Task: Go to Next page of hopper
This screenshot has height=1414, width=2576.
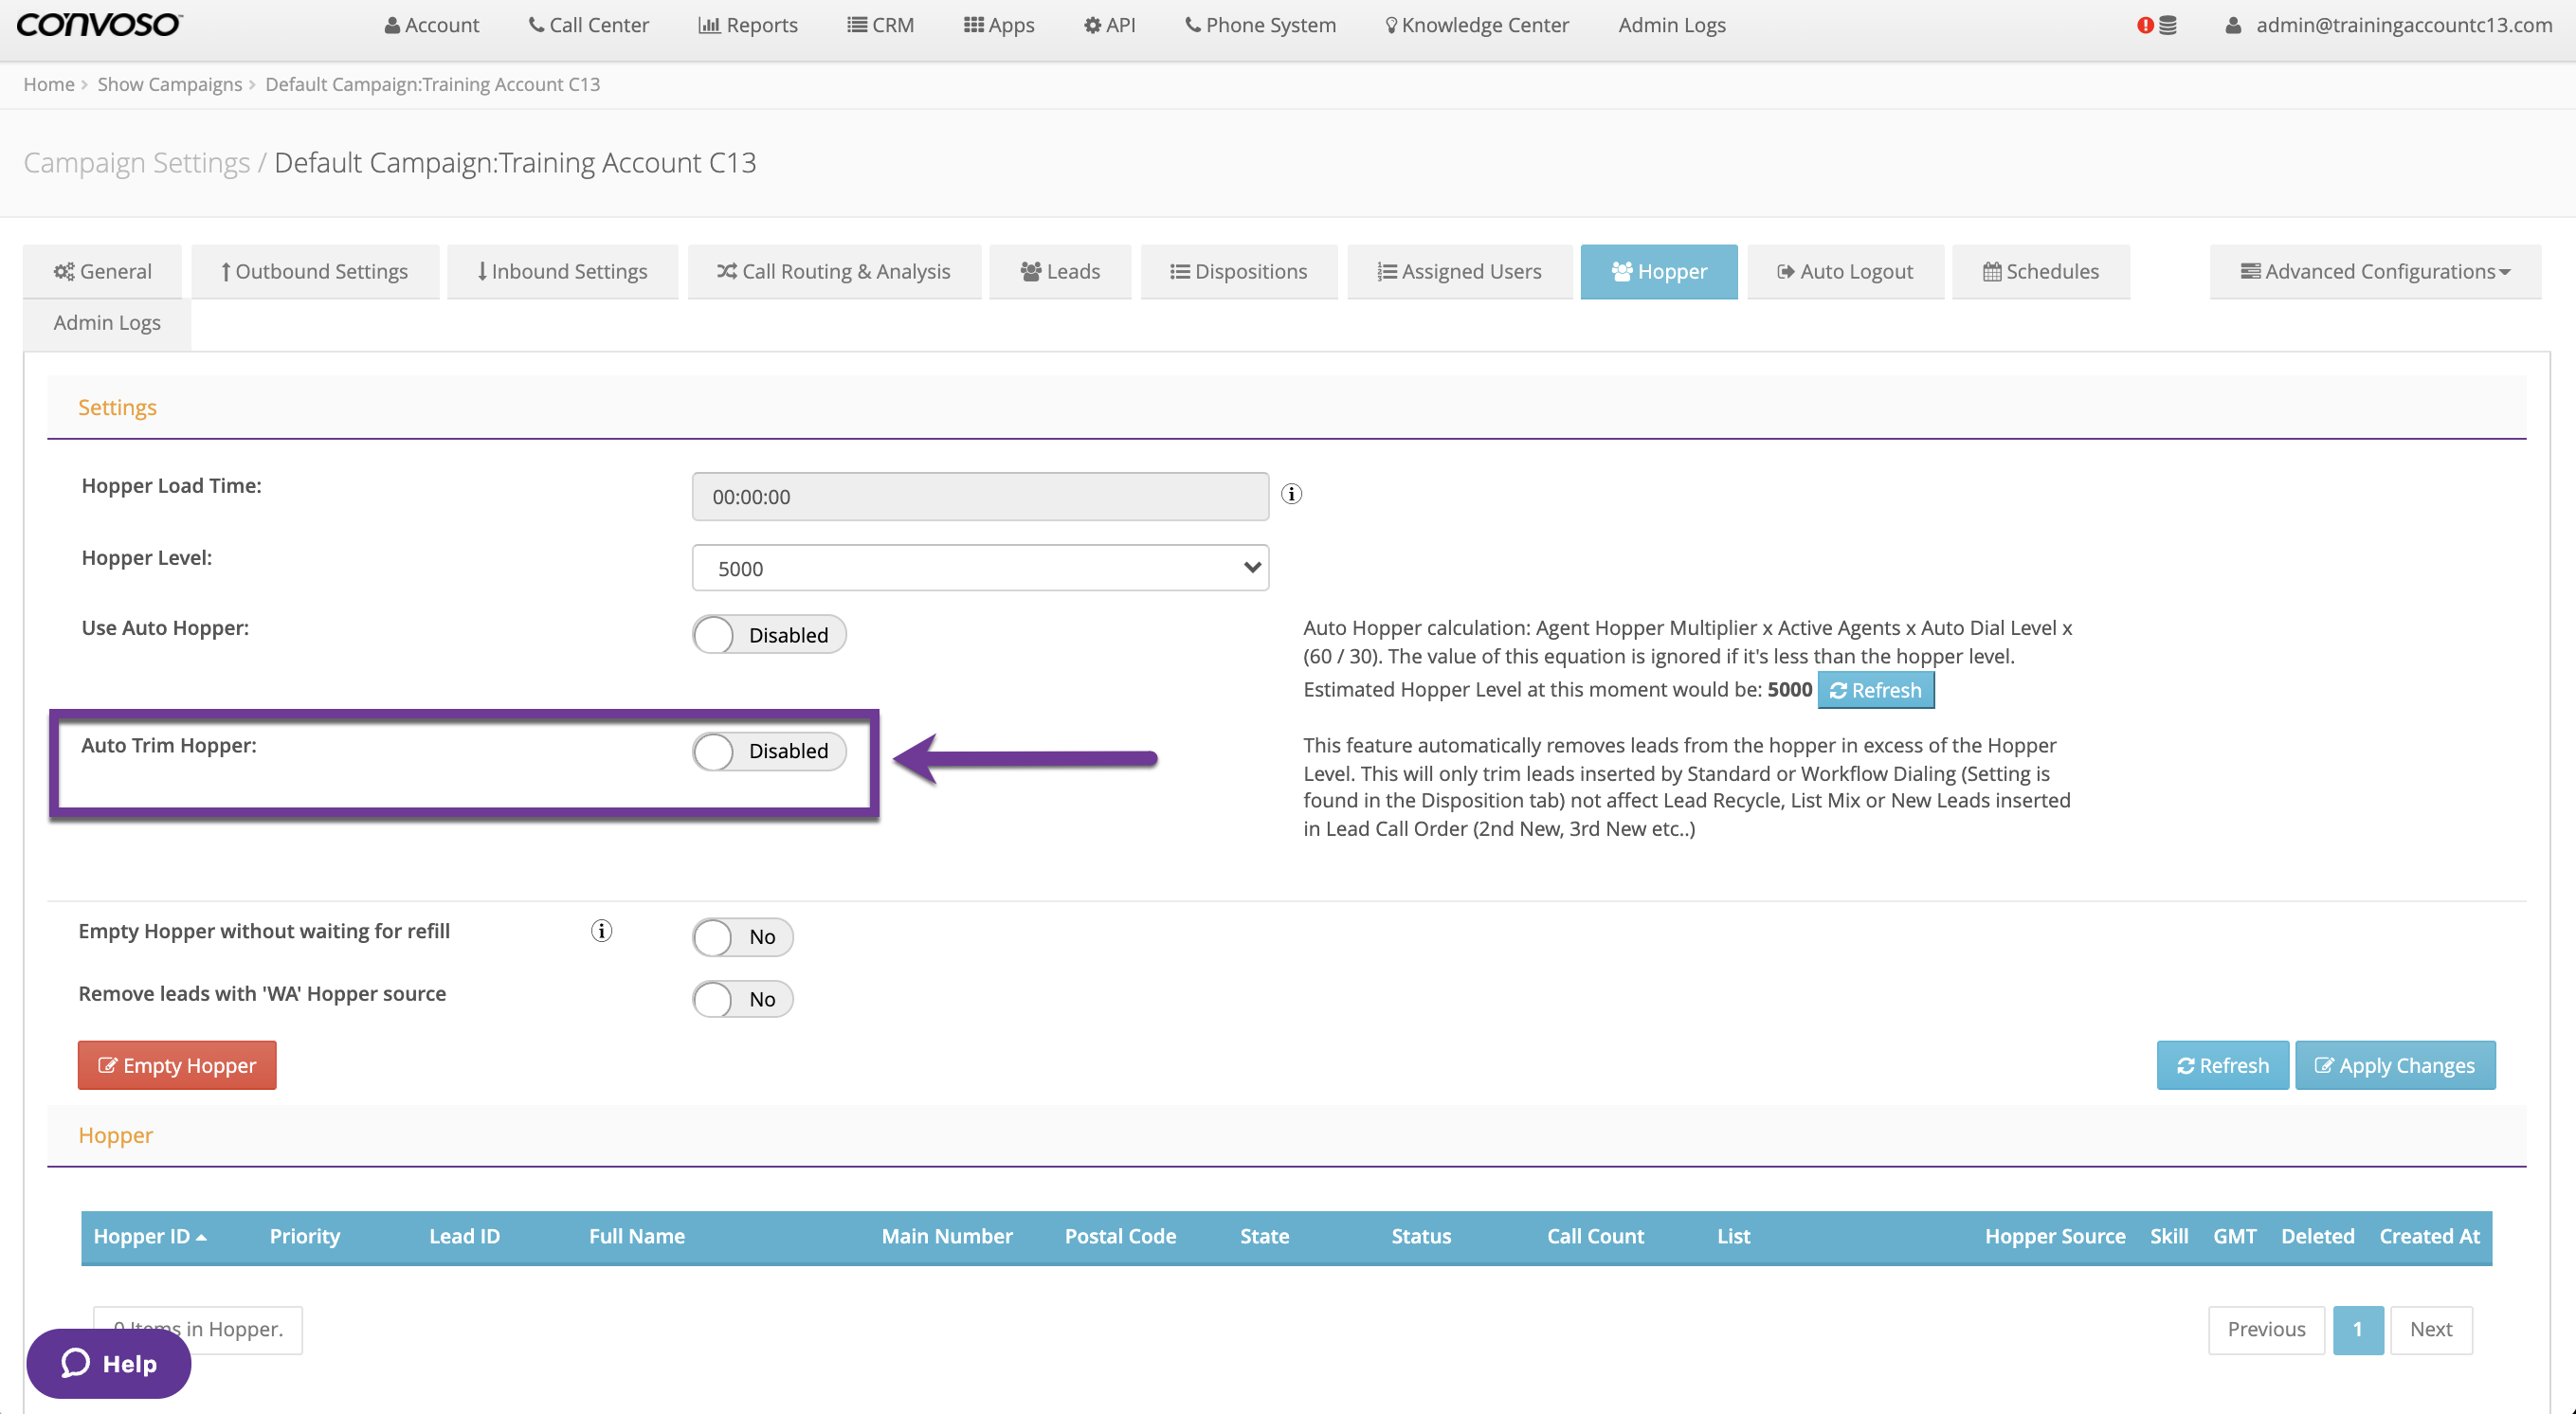Action: point(2430,1329)
